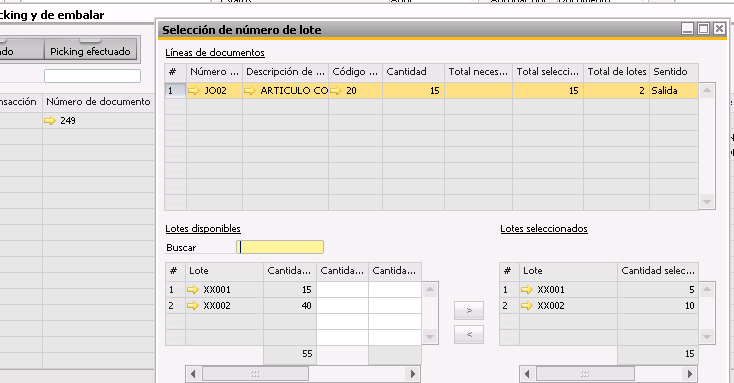The height and width of the screenshot is (383, 734).
Task: Click the Salida cell in Sentido column
Action: (674, 90)
